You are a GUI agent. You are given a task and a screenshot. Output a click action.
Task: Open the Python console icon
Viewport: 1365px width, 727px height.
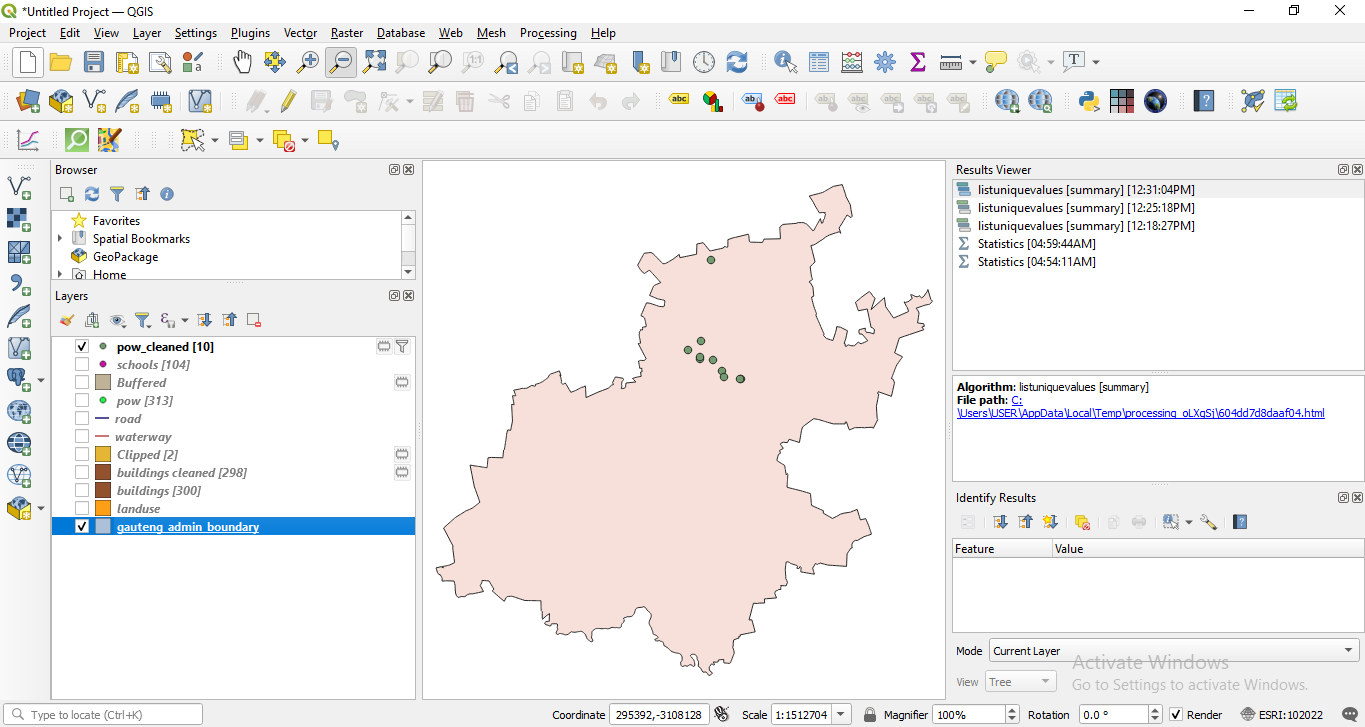[x=1089, y=101]
